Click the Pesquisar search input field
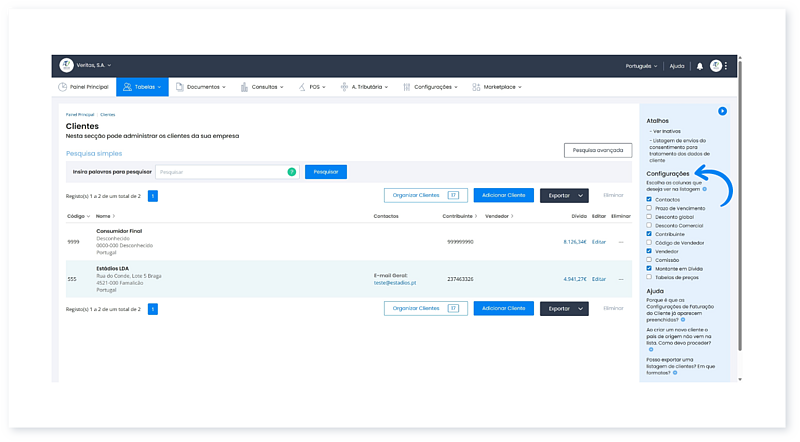The height and width of the screenshot is (442, 800). coord(220,172)
